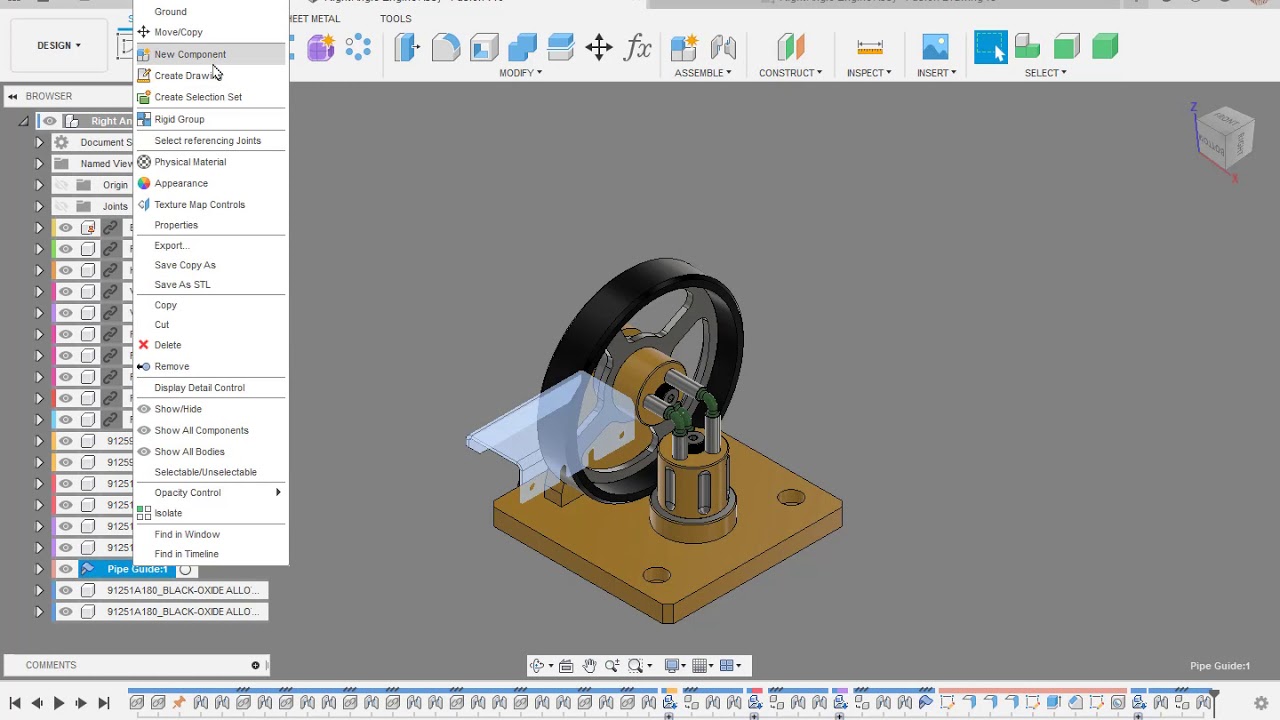Toggle eye of first 91251A180_BLACK-OXIDE ALLO row

click(66, 590)
